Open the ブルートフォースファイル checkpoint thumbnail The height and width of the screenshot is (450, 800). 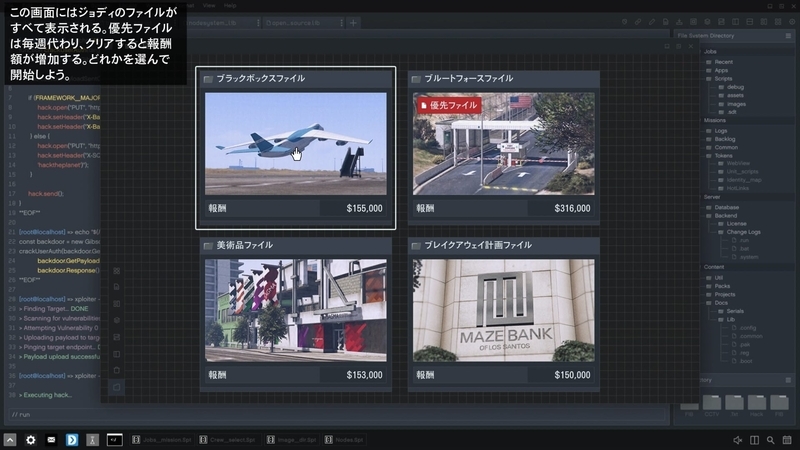[504, 143]
